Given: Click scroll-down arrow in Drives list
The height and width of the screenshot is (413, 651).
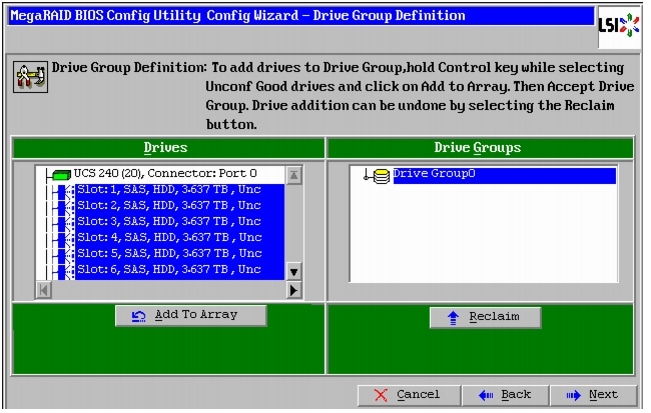Looking at the screenshot, I should 294,272.
